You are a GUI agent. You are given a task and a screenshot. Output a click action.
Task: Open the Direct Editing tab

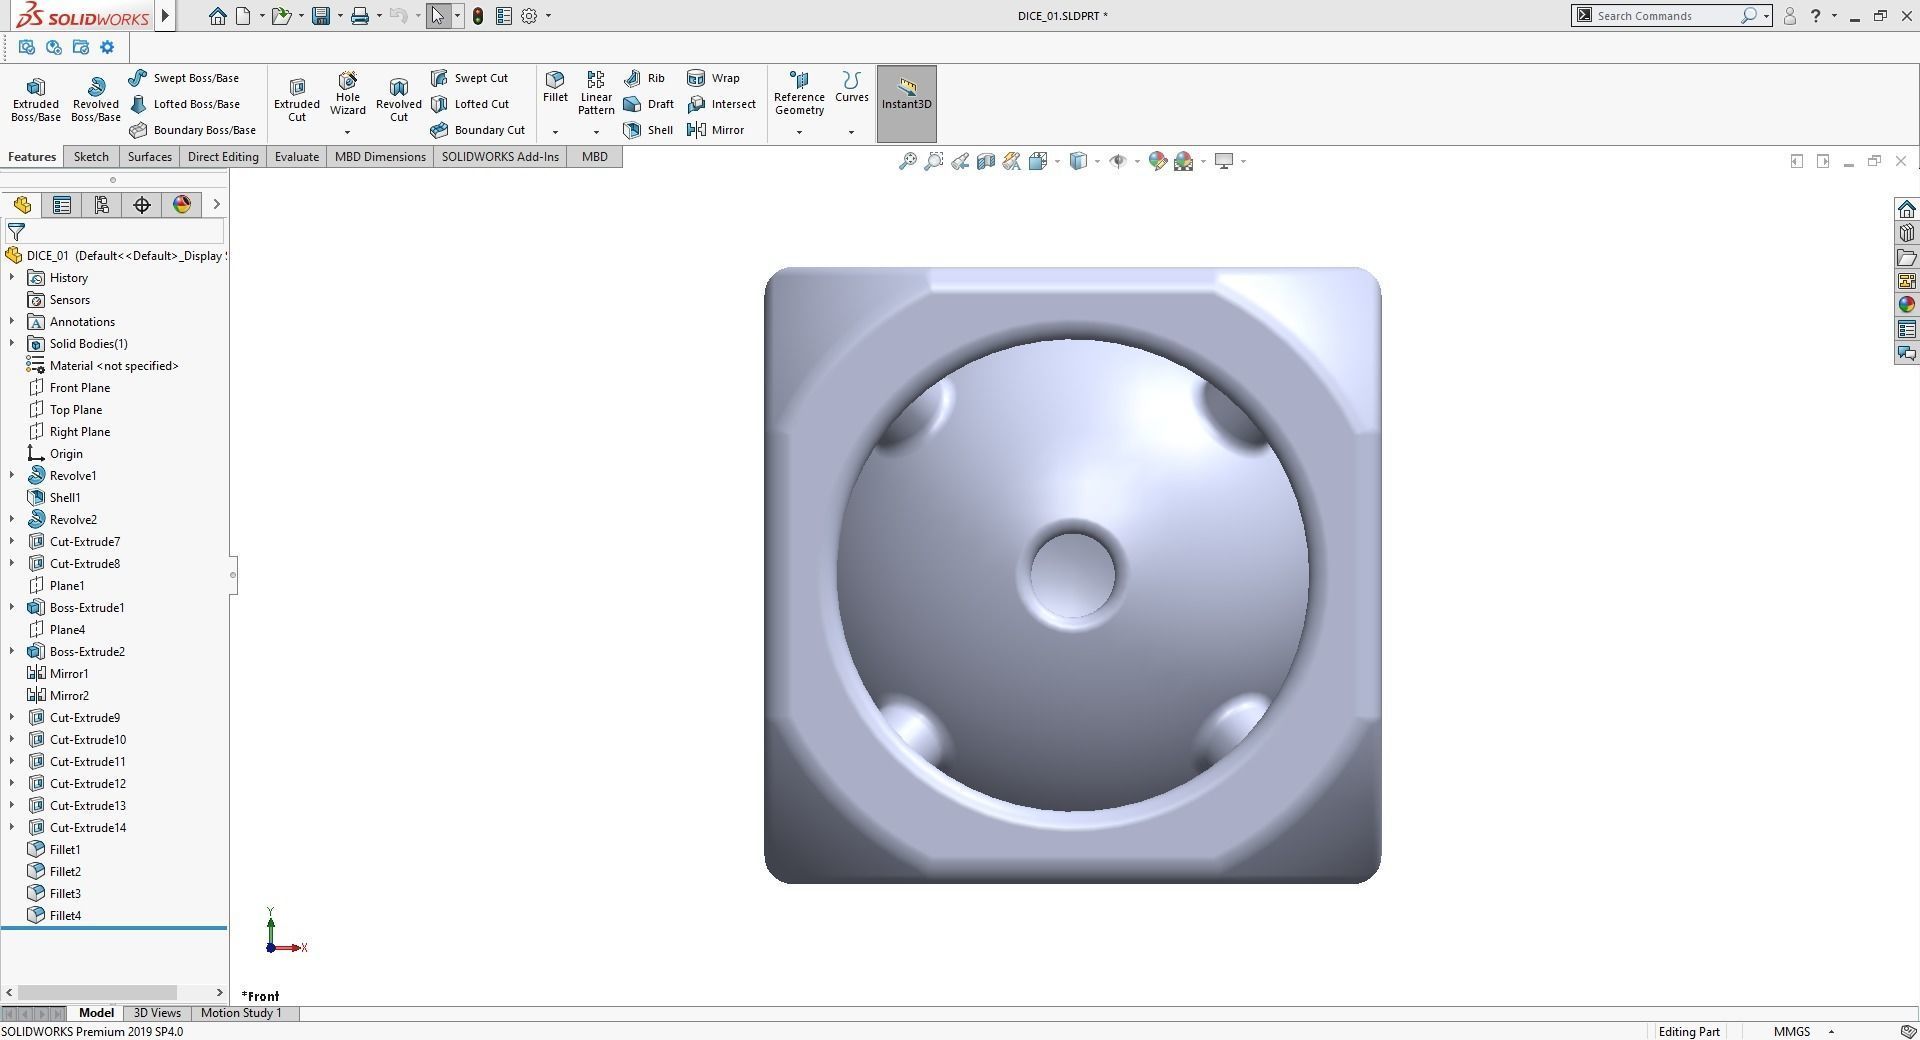tap(223, 157)
